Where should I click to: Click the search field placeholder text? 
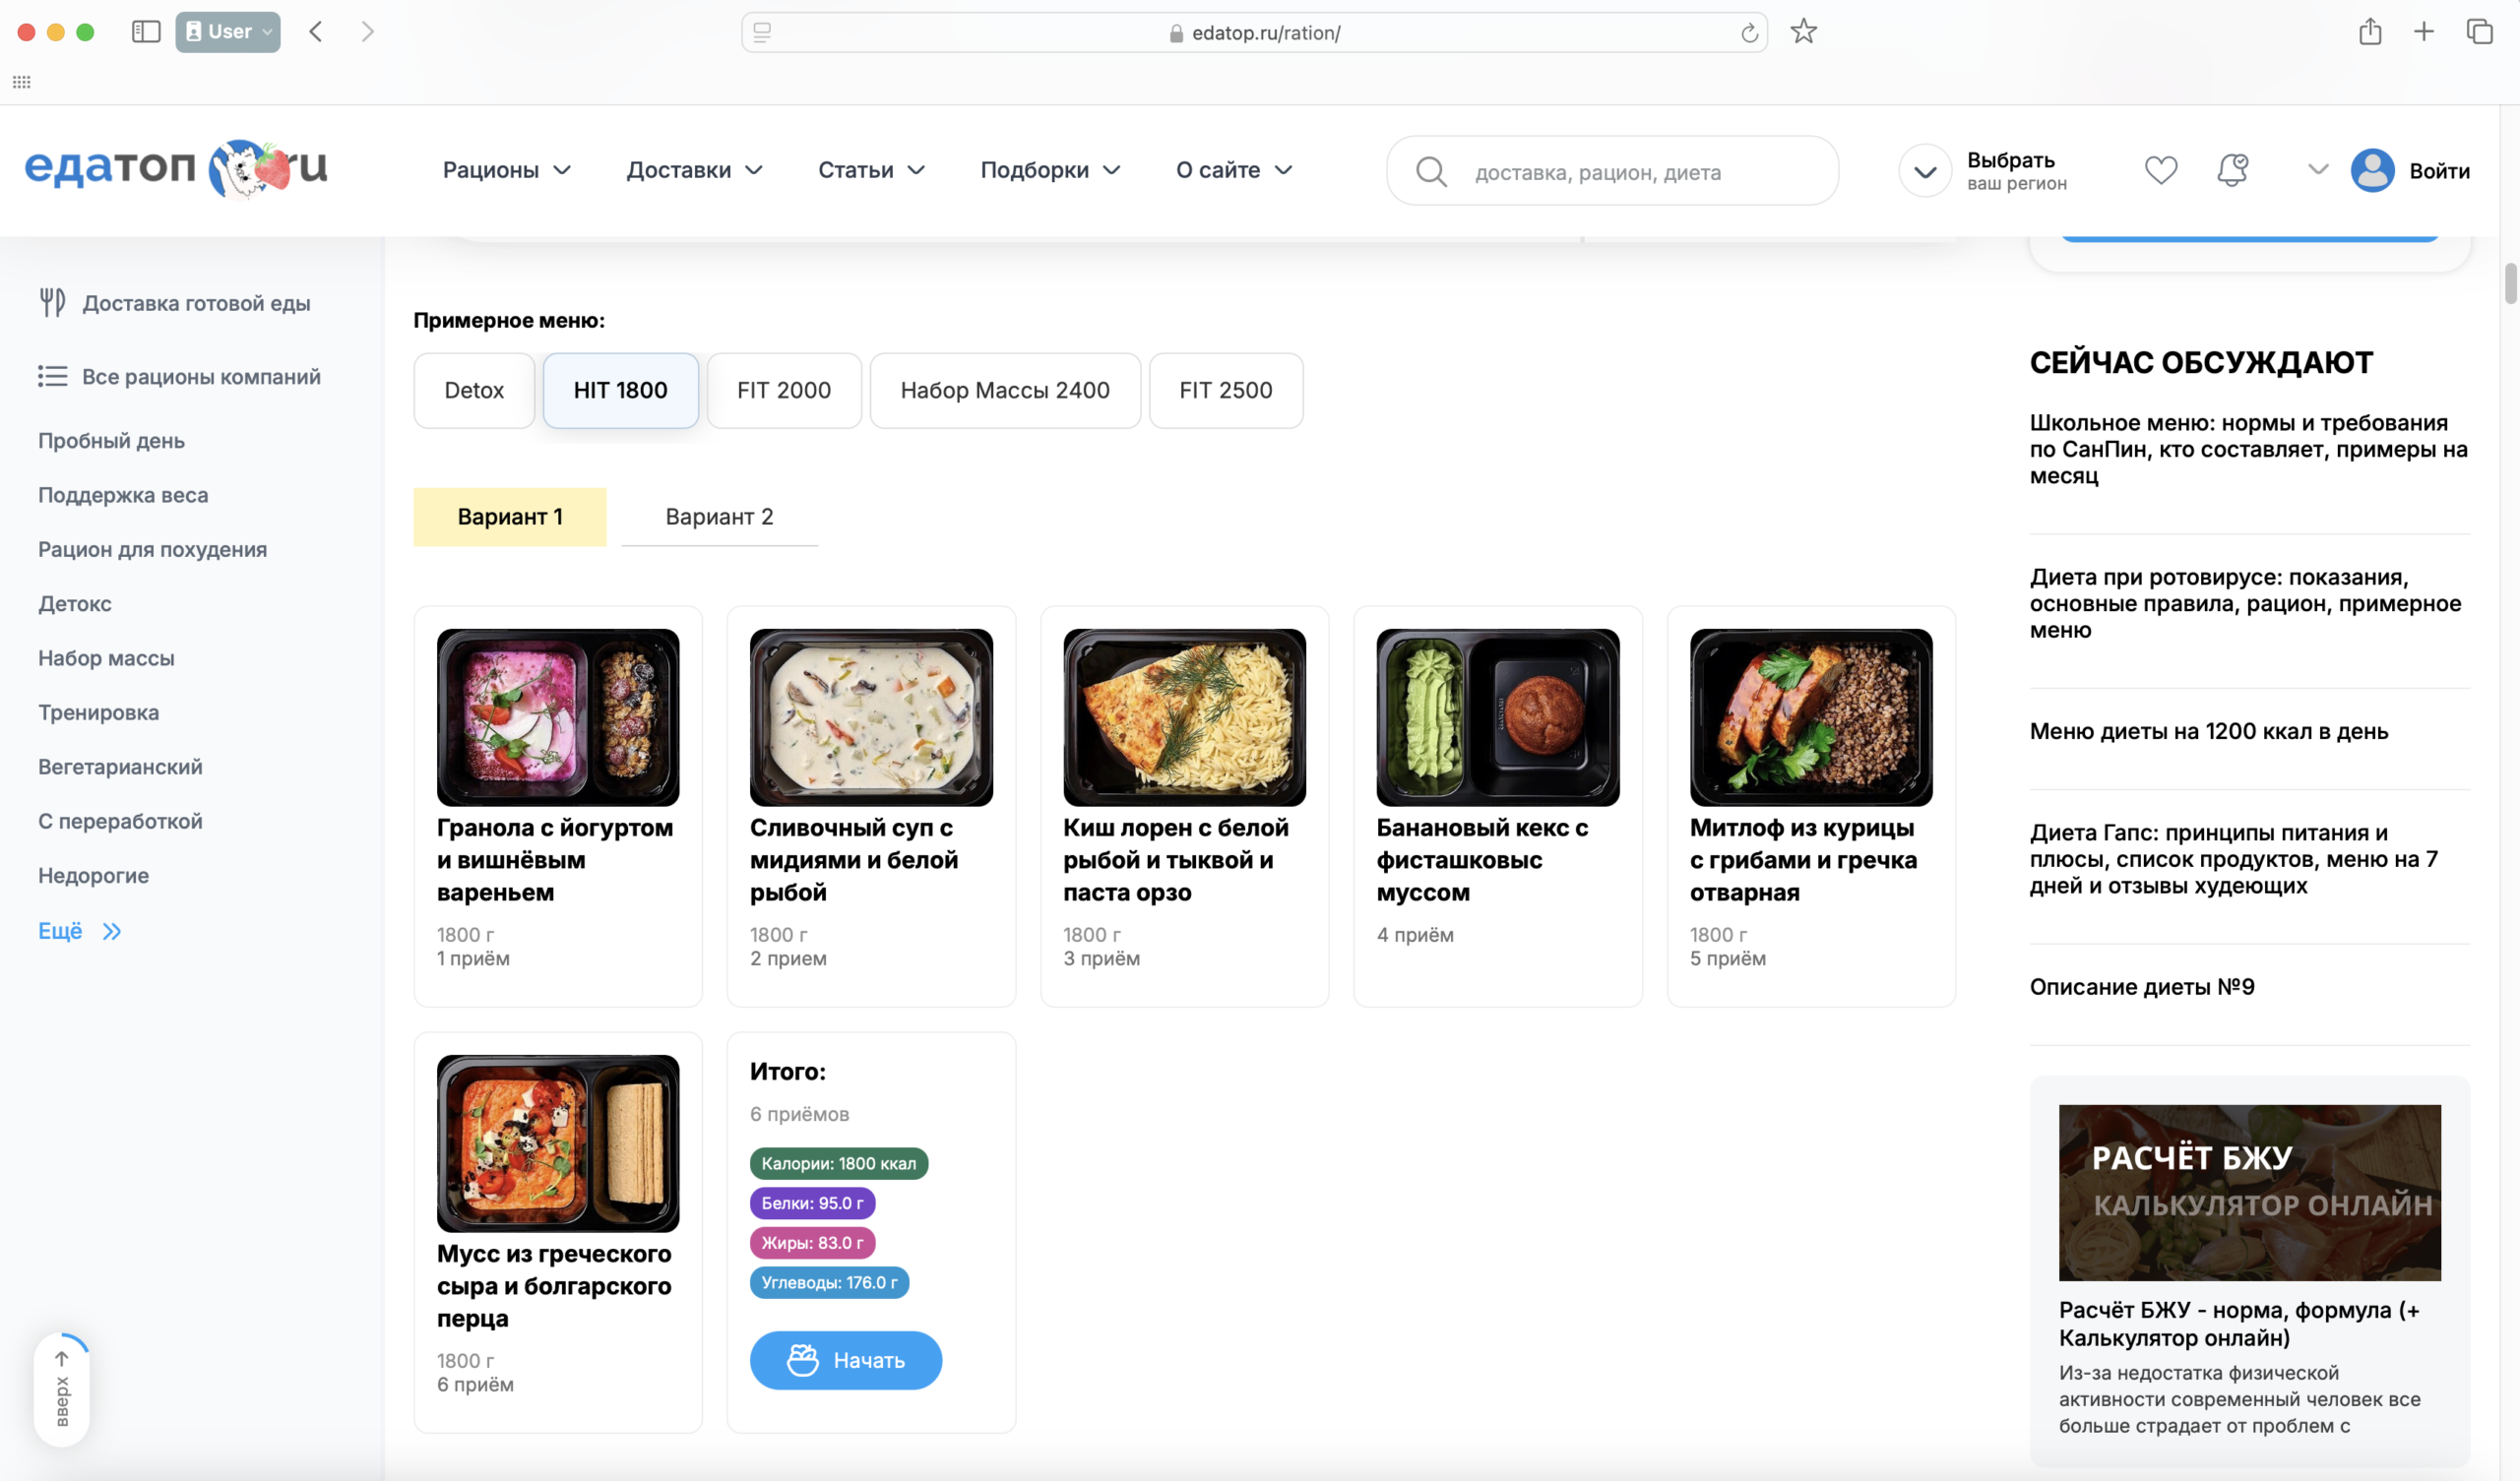coord(1597,173)
